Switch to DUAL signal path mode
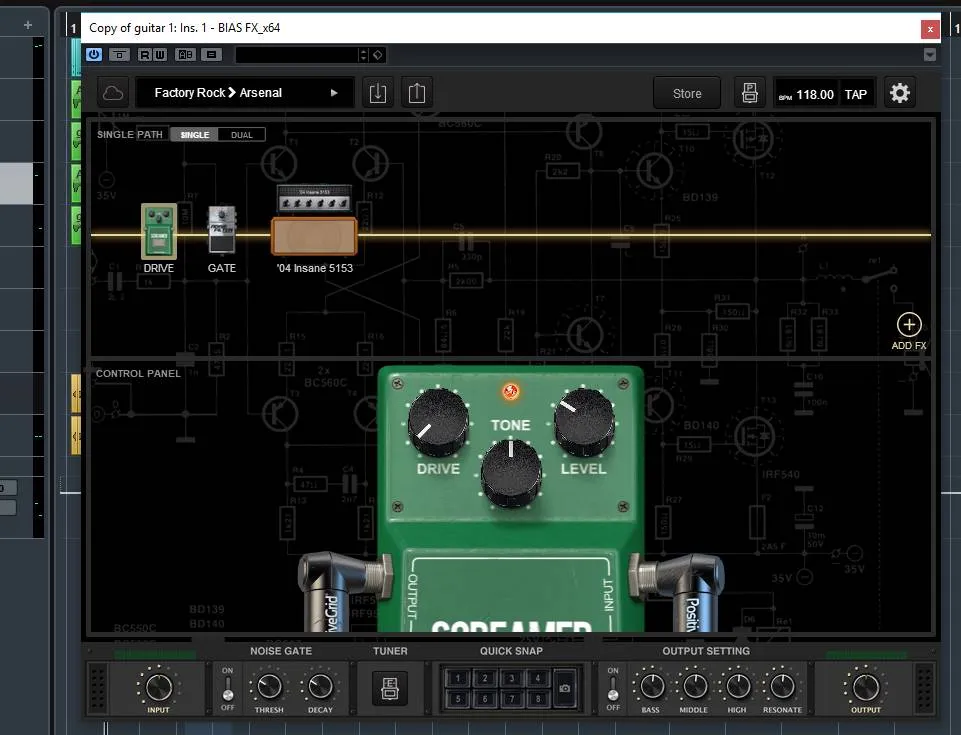961x735 pixels. [x=241, y=135]
